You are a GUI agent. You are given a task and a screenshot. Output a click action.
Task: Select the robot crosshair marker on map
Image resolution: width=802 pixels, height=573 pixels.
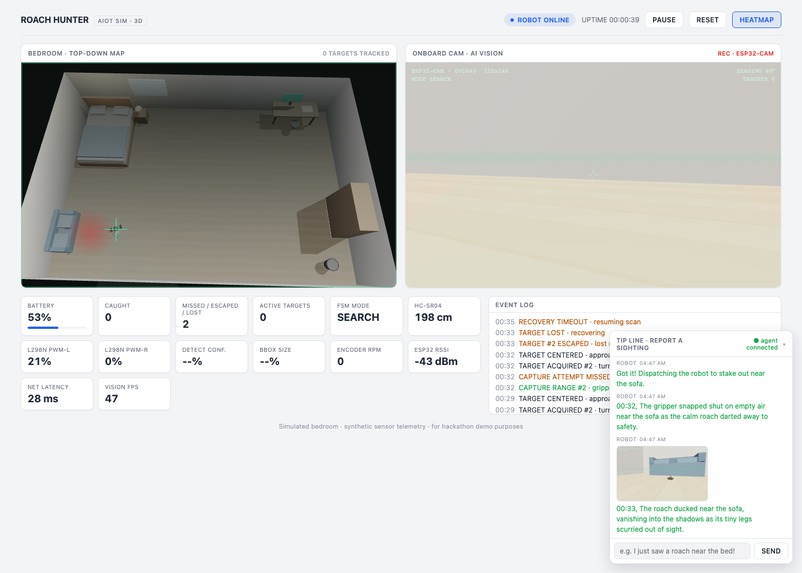coord(116,229)
